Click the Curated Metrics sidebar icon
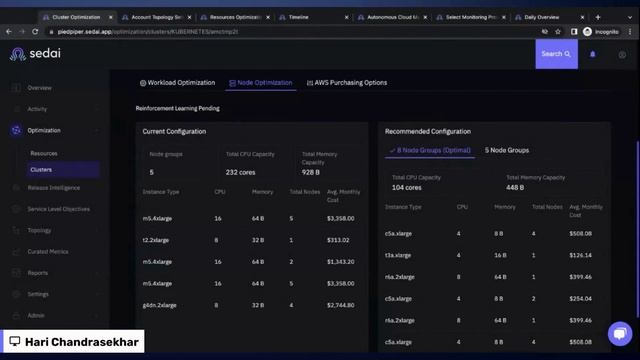640x360 pixels. pyautogui.click(x=16, y=251)
